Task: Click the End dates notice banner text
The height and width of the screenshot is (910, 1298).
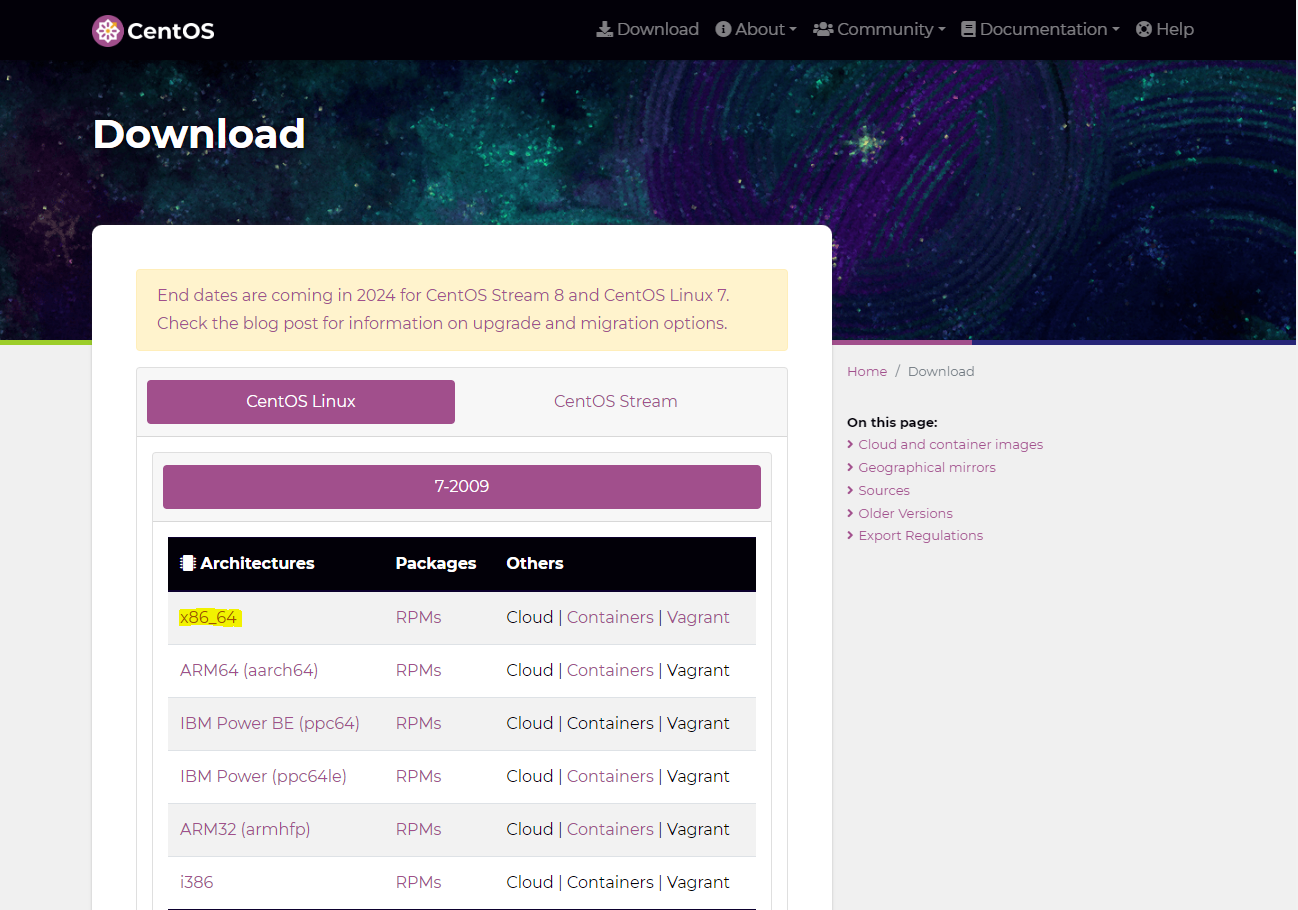Action: point(443,309)
